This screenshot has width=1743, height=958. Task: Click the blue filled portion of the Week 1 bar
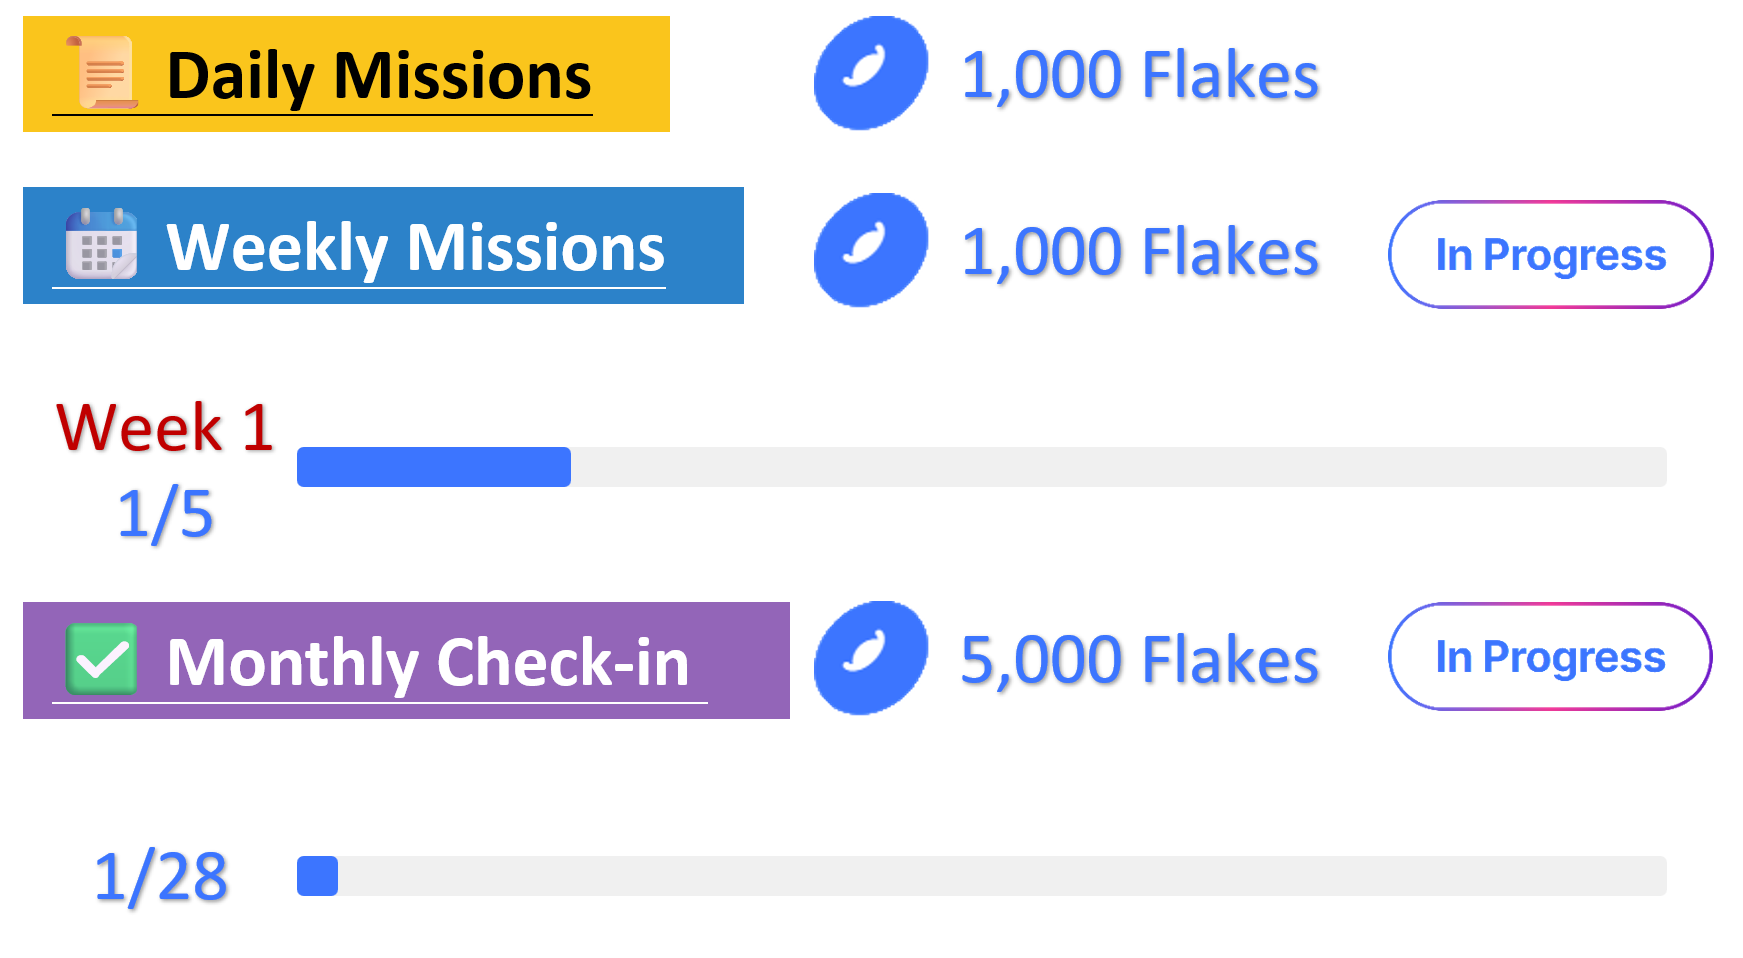point(433,467)
